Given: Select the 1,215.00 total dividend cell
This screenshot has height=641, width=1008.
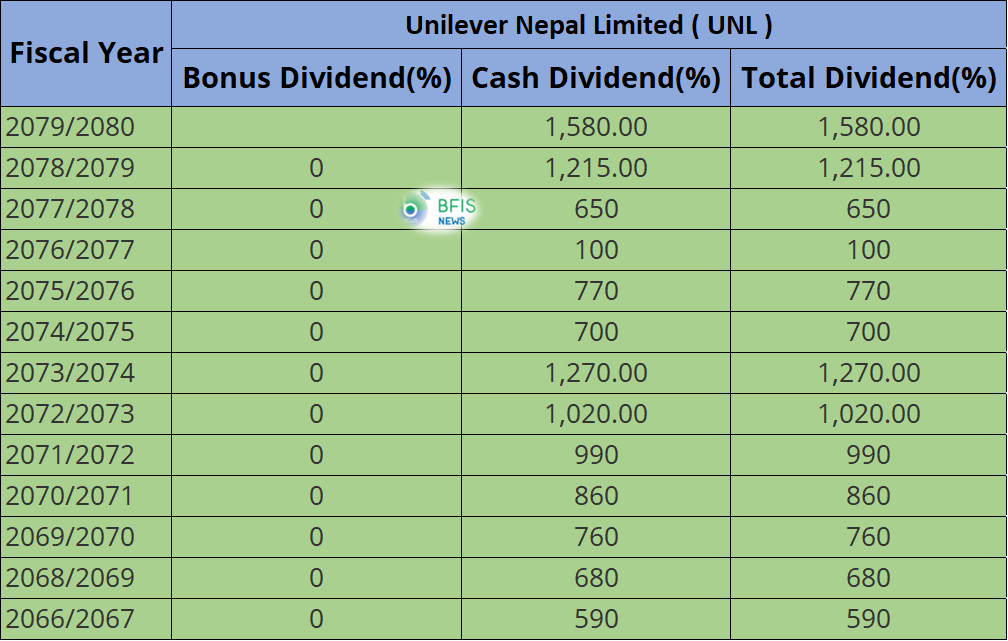Looking at the screenshot, I should (868, 168).
